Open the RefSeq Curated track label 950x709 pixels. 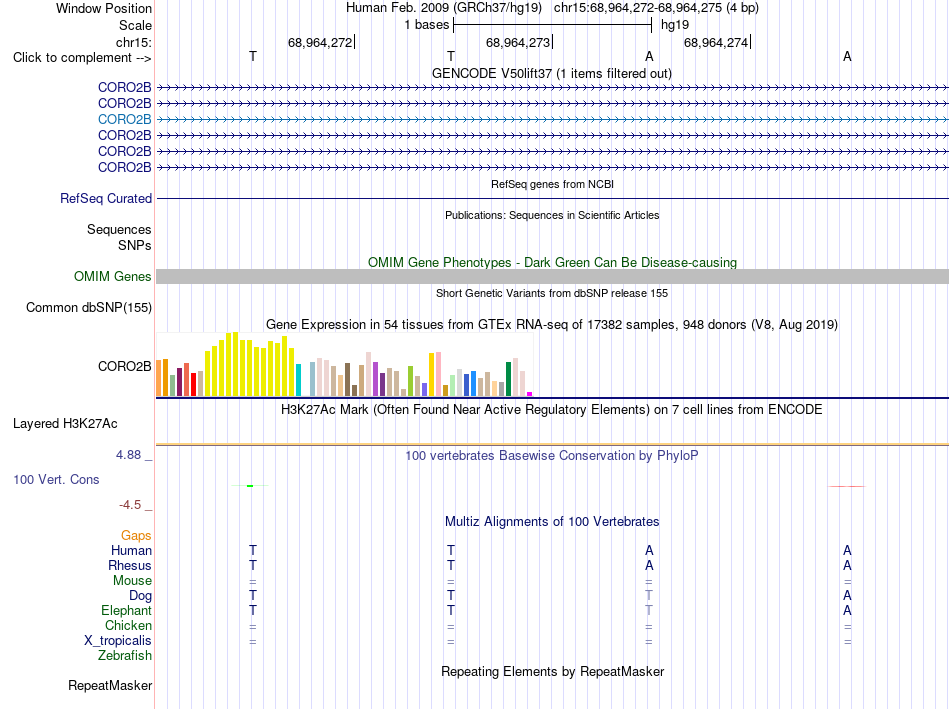click(x=106, y=199)
